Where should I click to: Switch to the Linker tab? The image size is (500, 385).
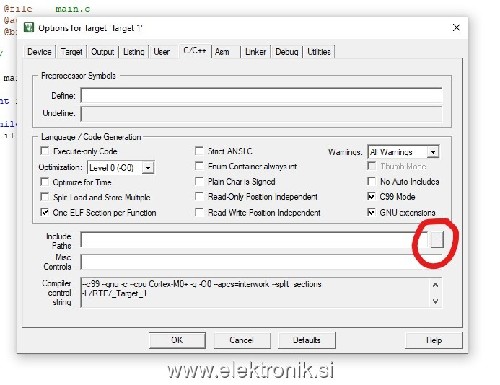tap(255, 52)
